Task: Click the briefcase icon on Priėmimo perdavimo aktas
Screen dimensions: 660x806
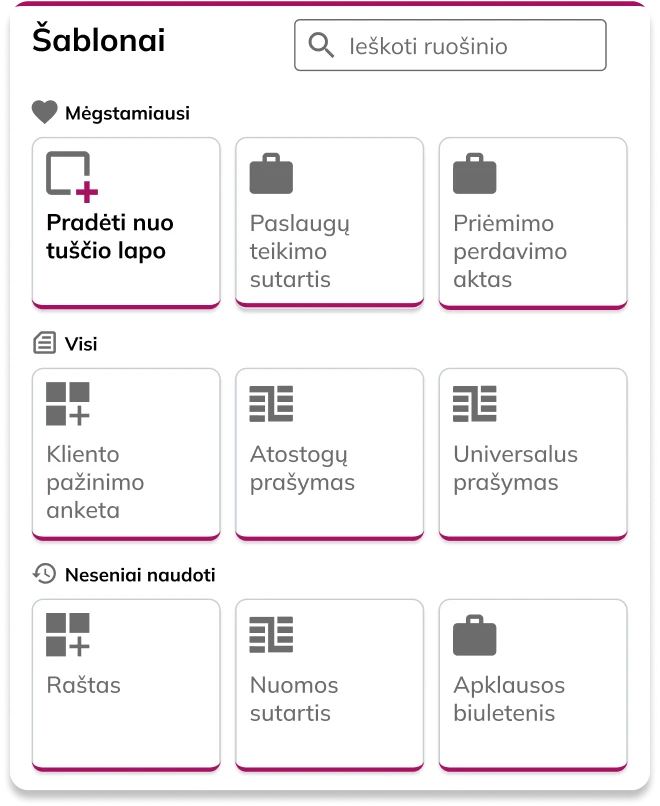Action: (x=473, y=172)
